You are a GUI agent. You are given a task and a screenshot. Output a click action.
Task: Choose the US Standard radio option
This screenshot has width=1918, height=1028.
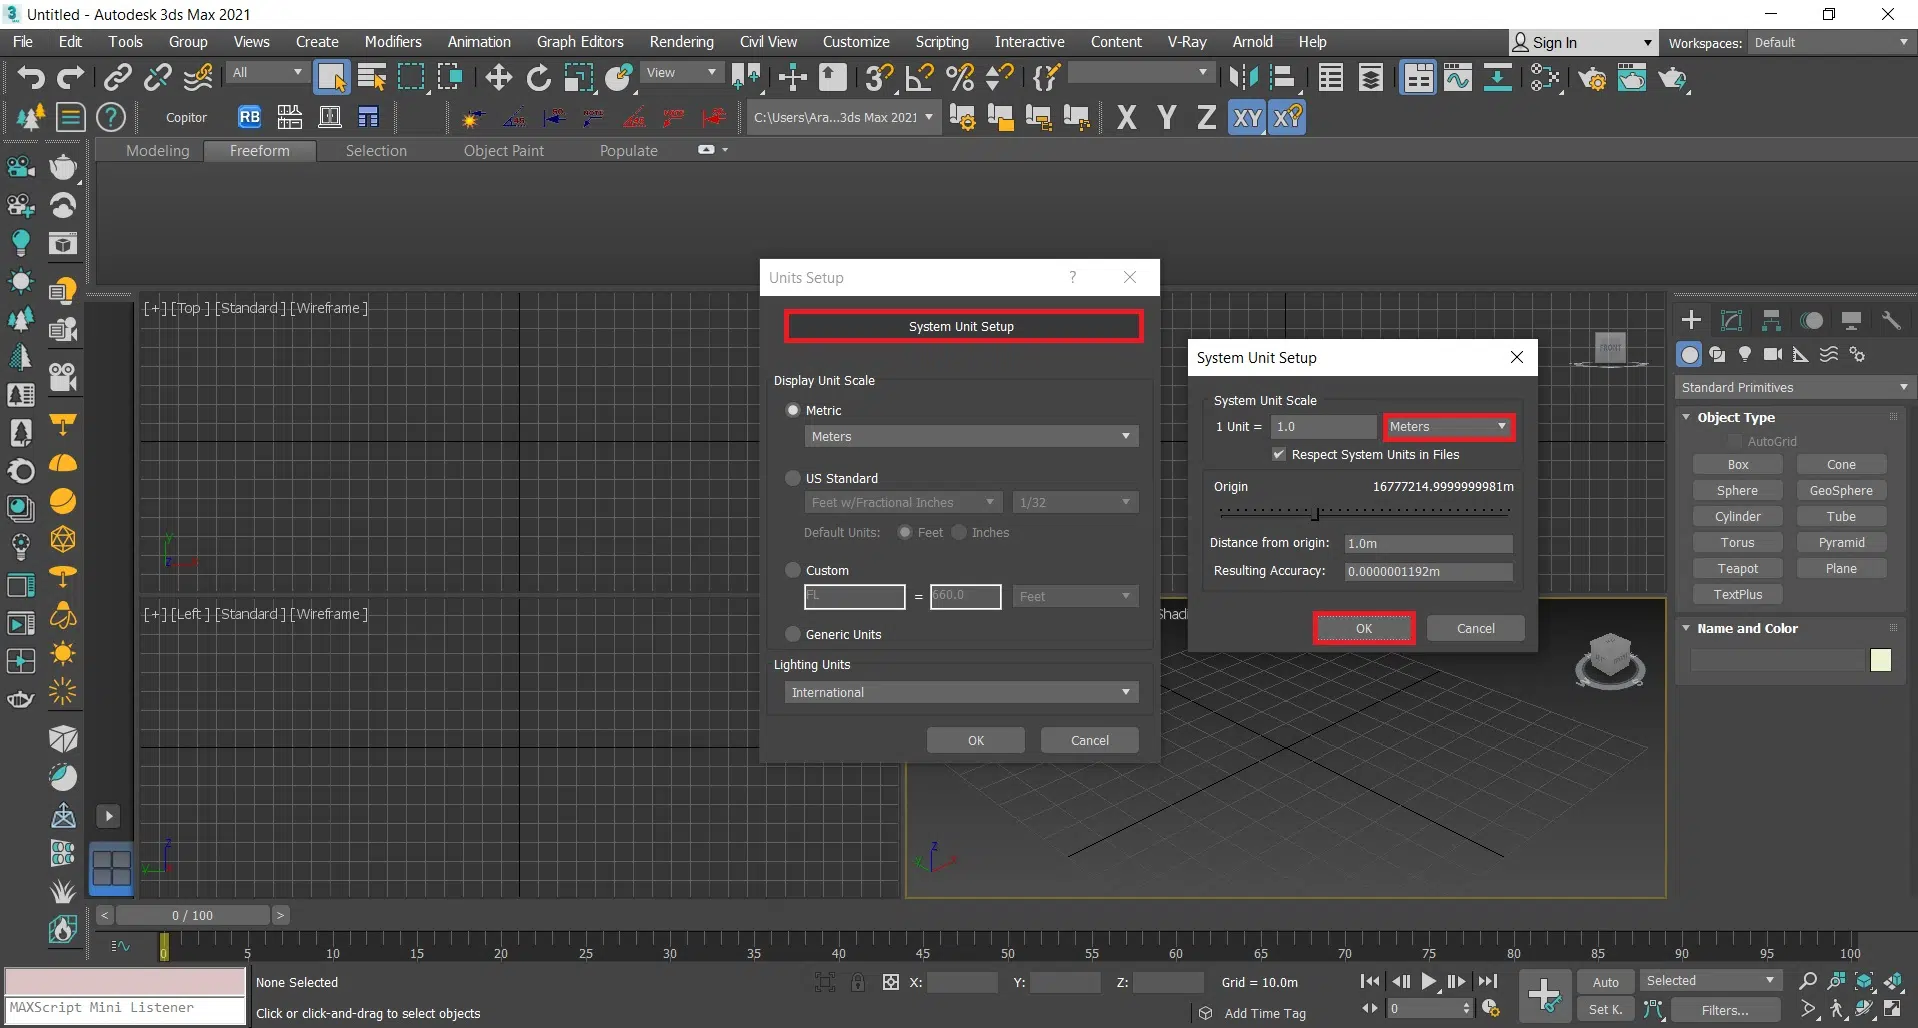(x=793, y=478)
